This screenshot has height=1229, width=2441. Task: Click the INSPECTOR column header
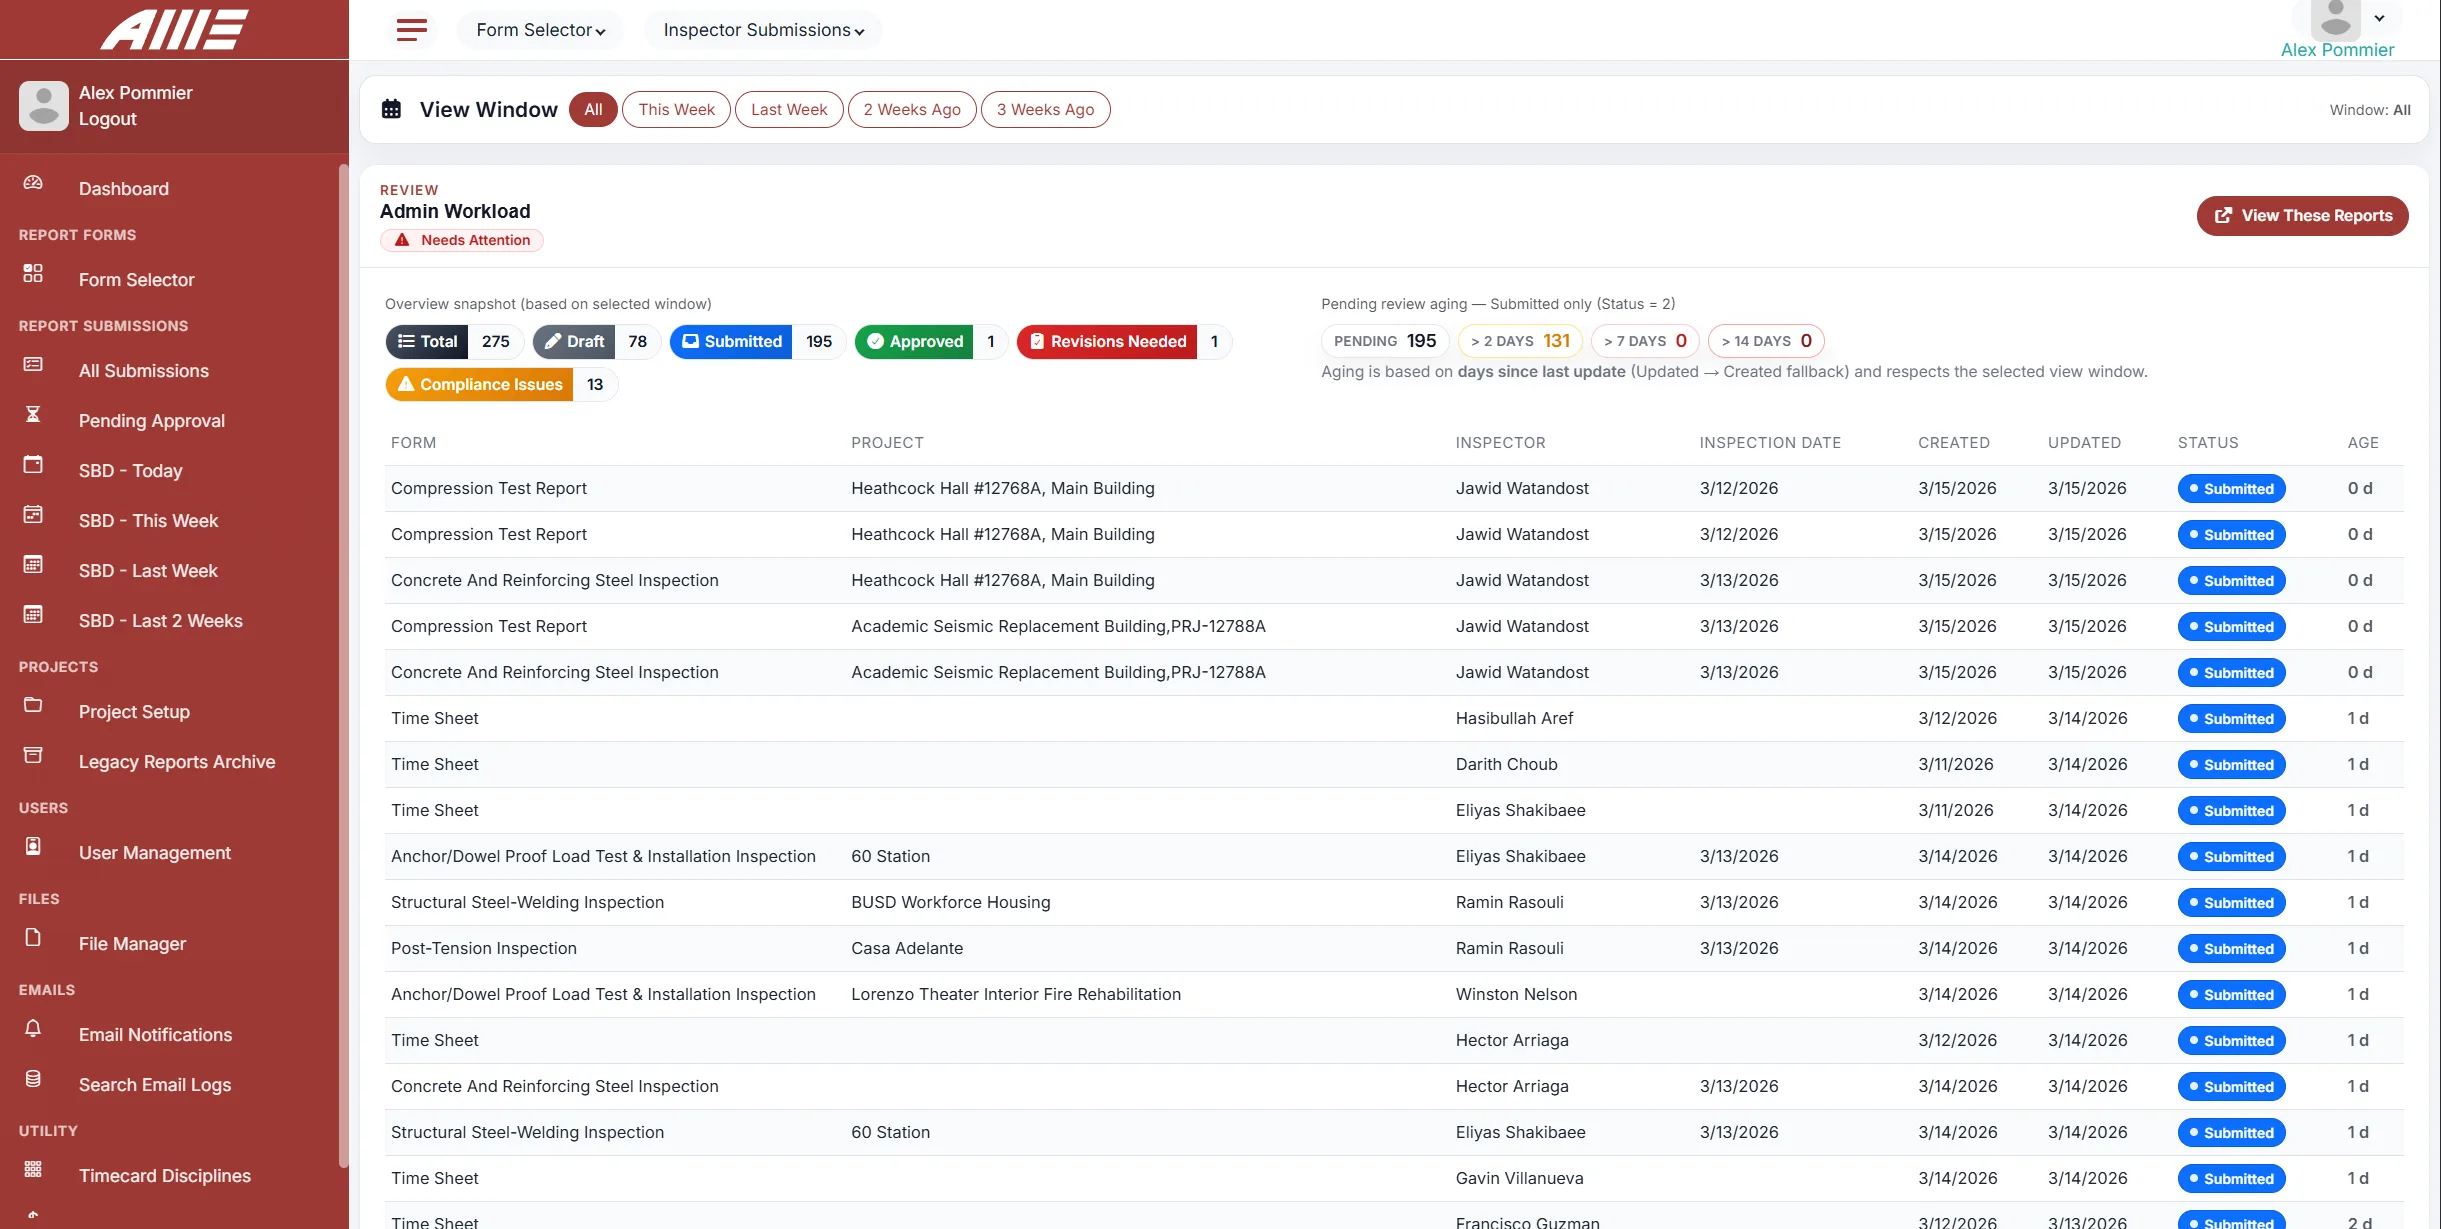pos(1500,443)
